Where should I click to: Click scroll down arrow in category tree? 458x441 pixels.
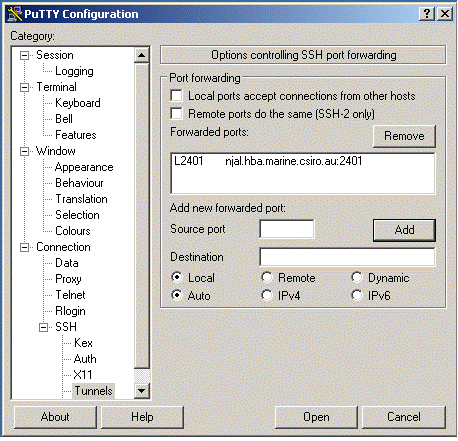(142, 391)
